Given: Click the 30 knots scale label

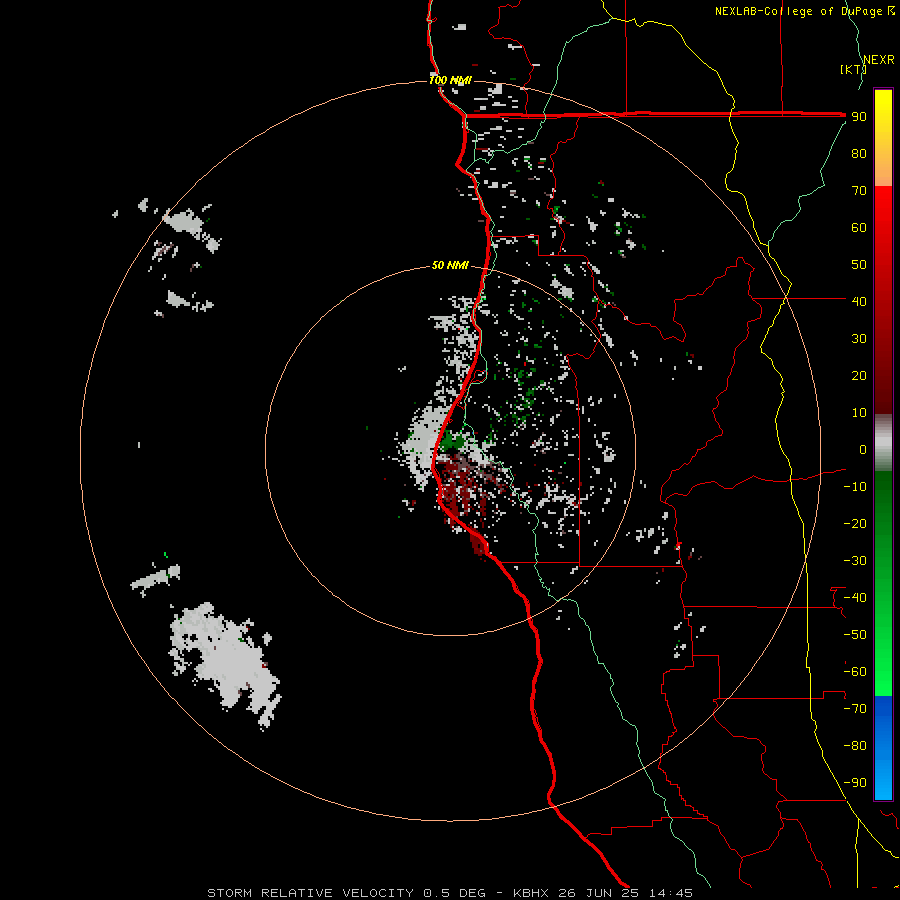Looking at the screenshot, I should pos(859,339).
